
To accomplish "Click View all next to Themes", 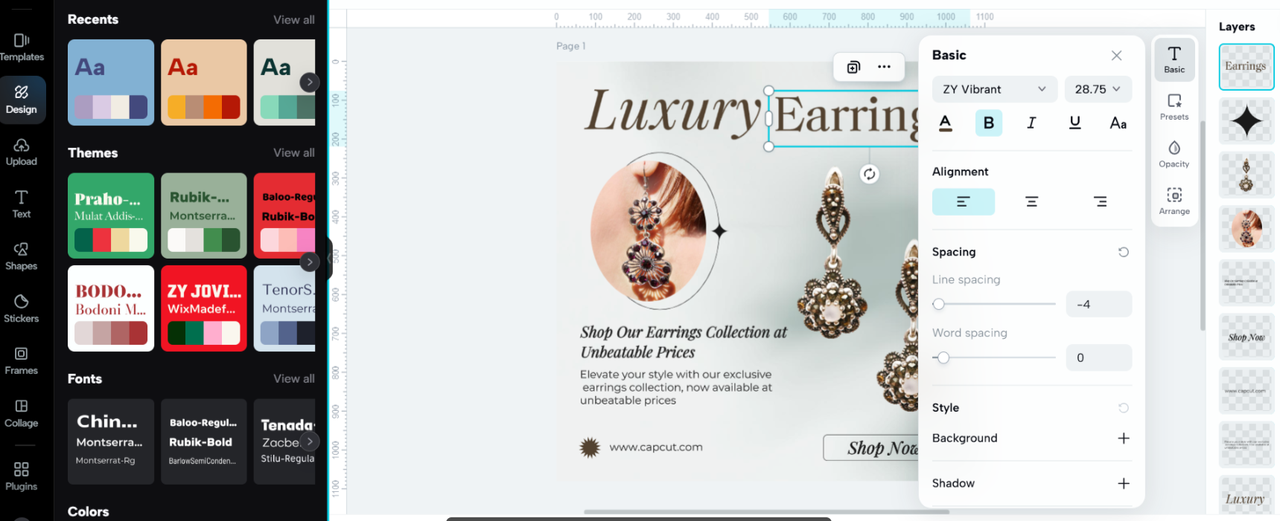I will coord(294,153).
